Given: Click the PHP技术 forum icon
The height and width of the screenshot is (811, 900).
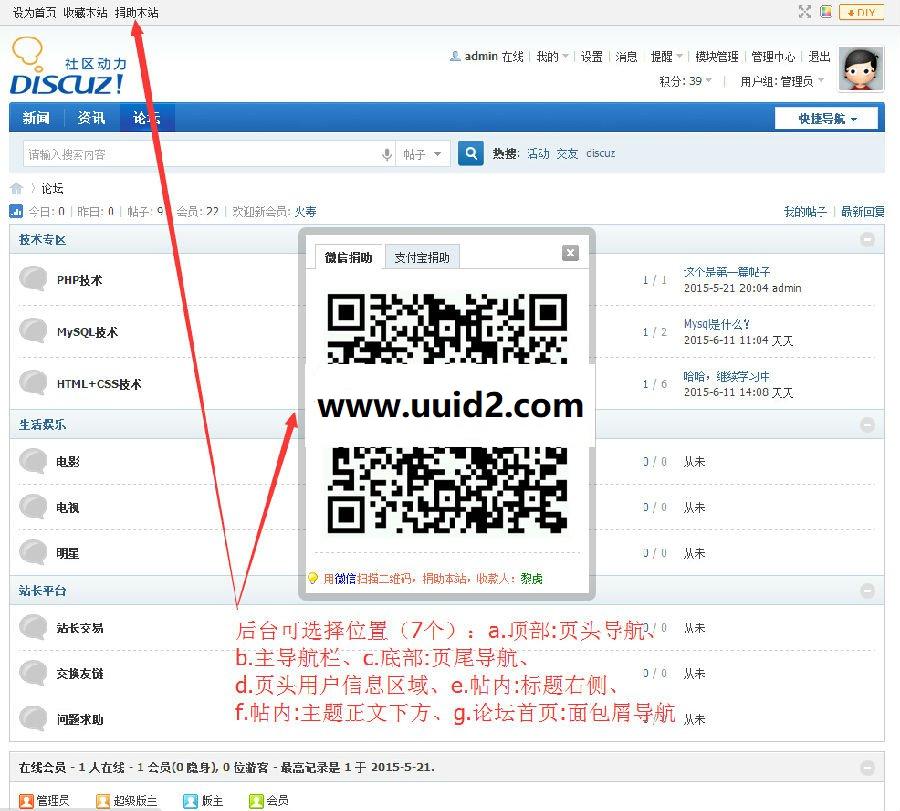Looking at the screenshot, I should coord(31,278).
